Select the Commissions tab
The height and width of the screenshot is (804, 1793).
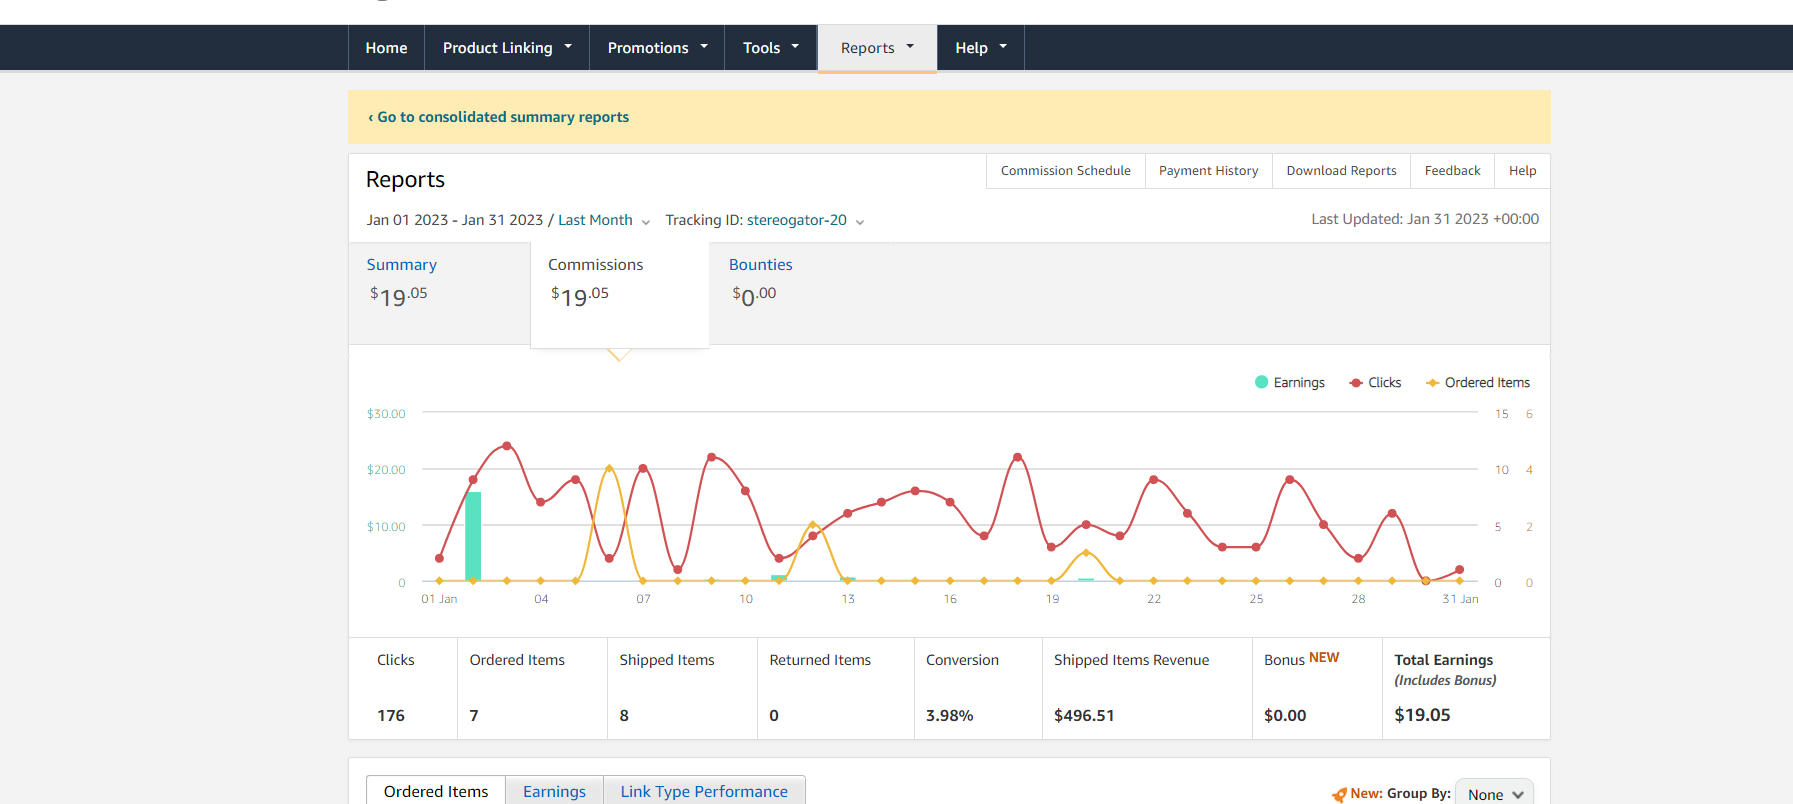(620, 294)
